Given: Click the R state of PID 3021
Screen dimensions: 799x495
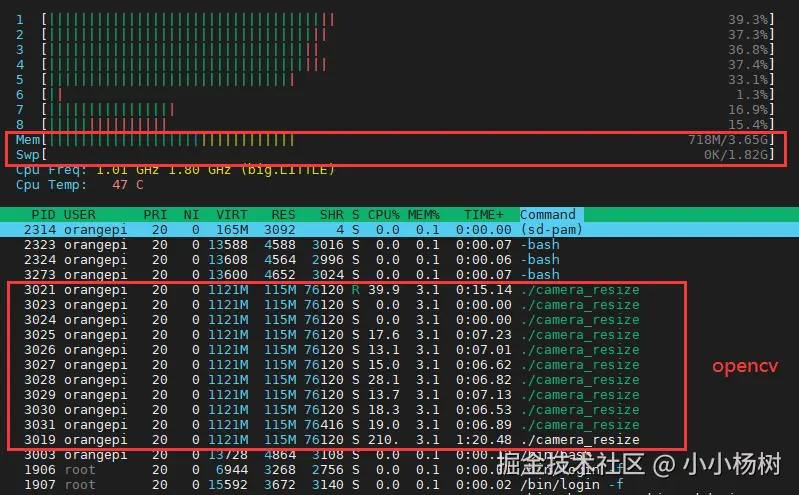Looking at the screenshot, I should click(x=355, y=290).
